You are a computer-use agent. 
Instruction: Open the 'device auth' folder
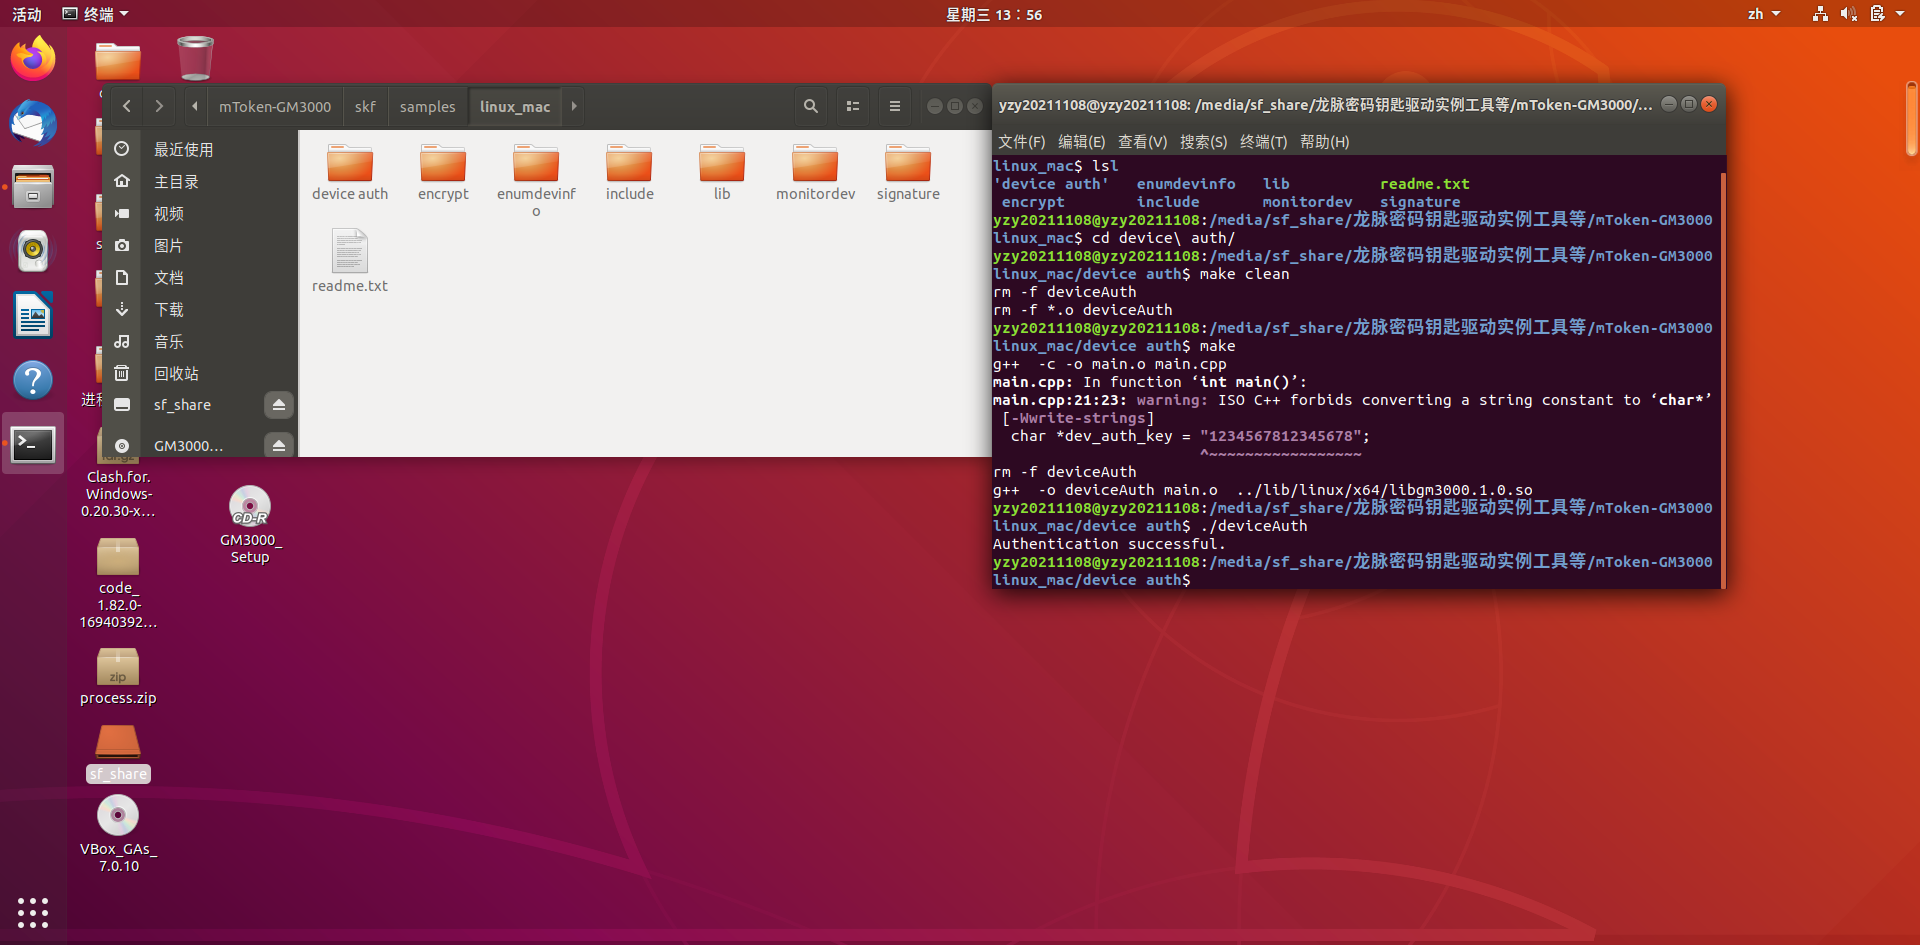(350, 173)
